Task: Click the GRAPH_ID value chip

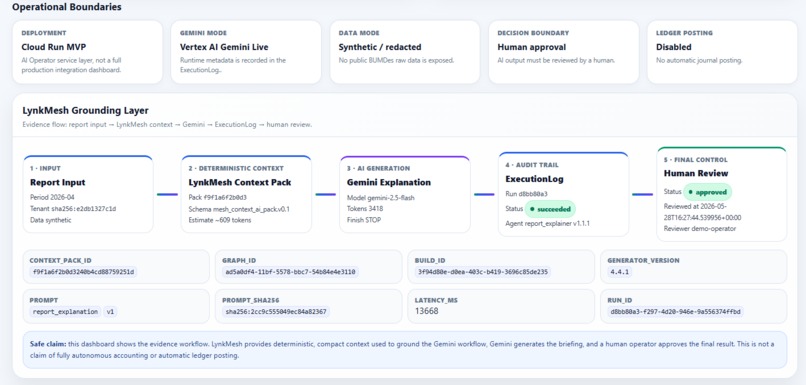Action: 290,272
